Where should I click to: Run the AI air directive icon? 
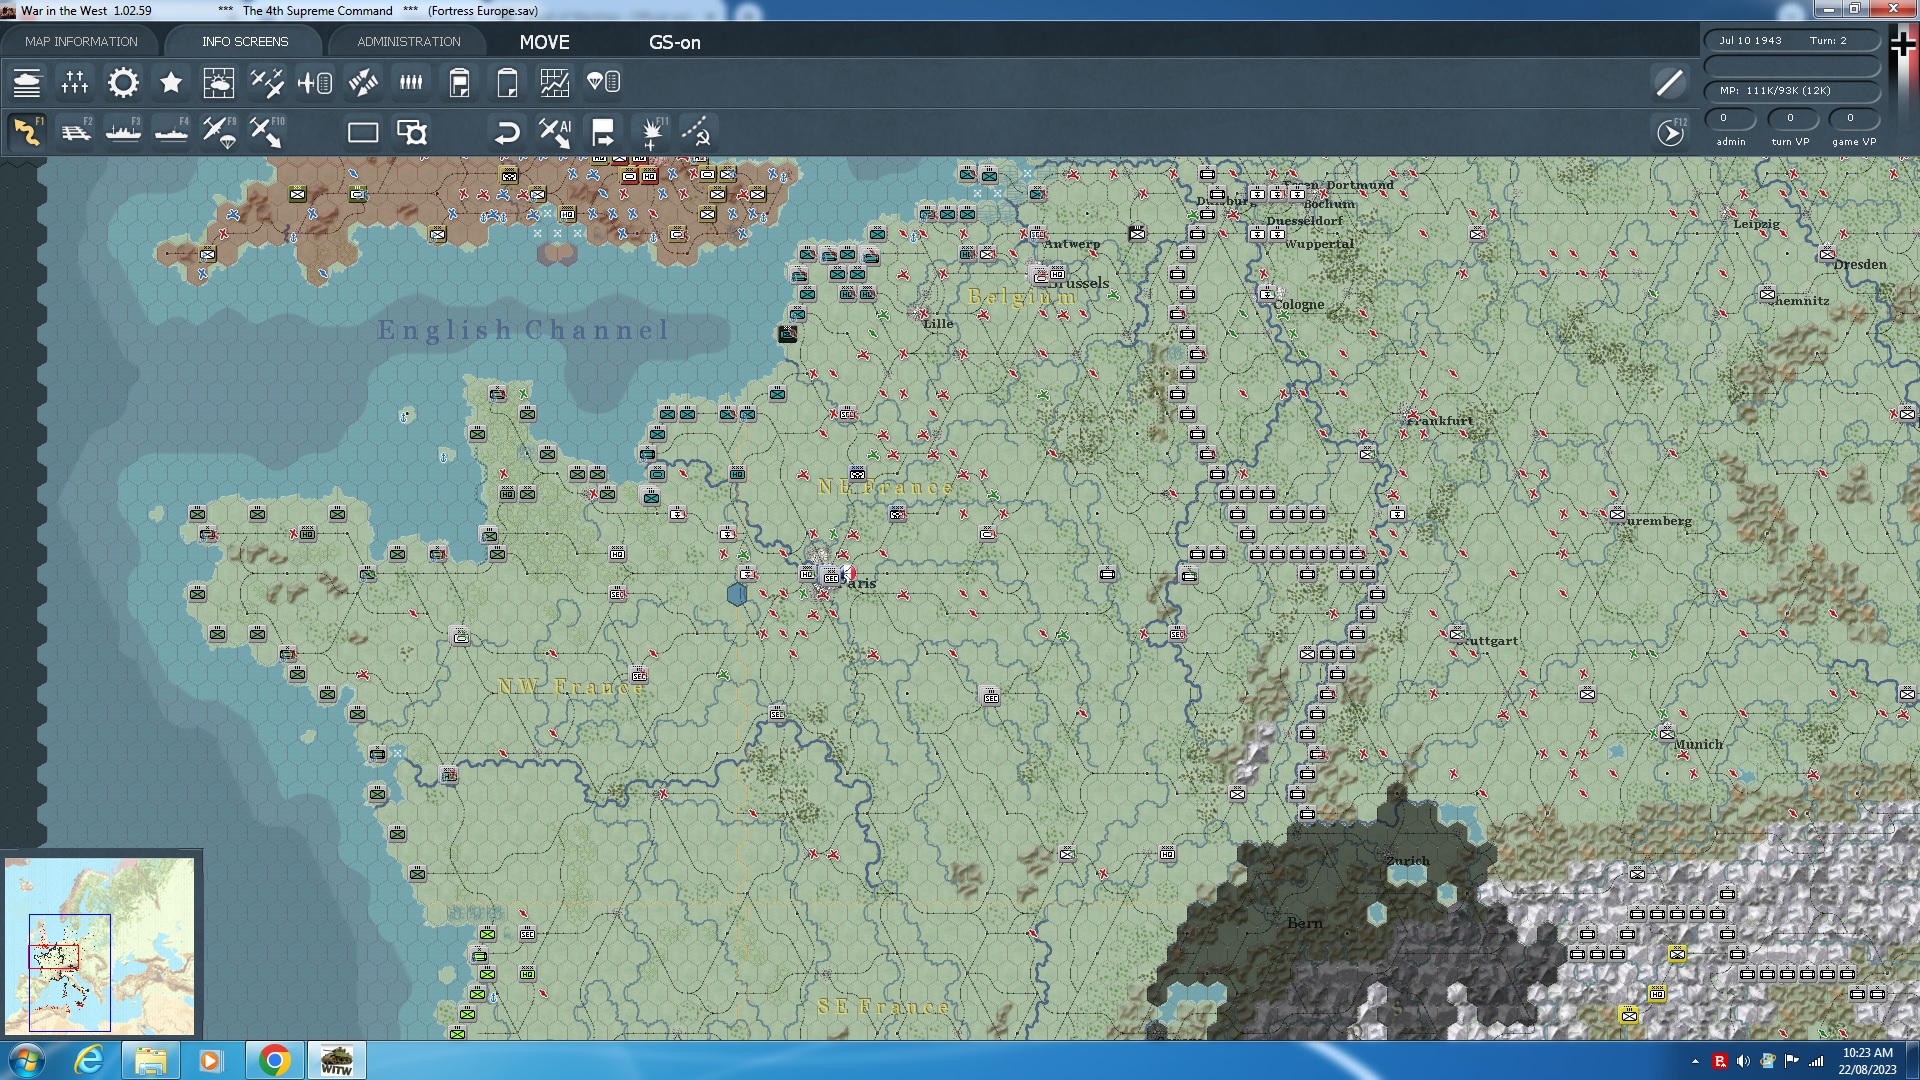coord(555,132)
